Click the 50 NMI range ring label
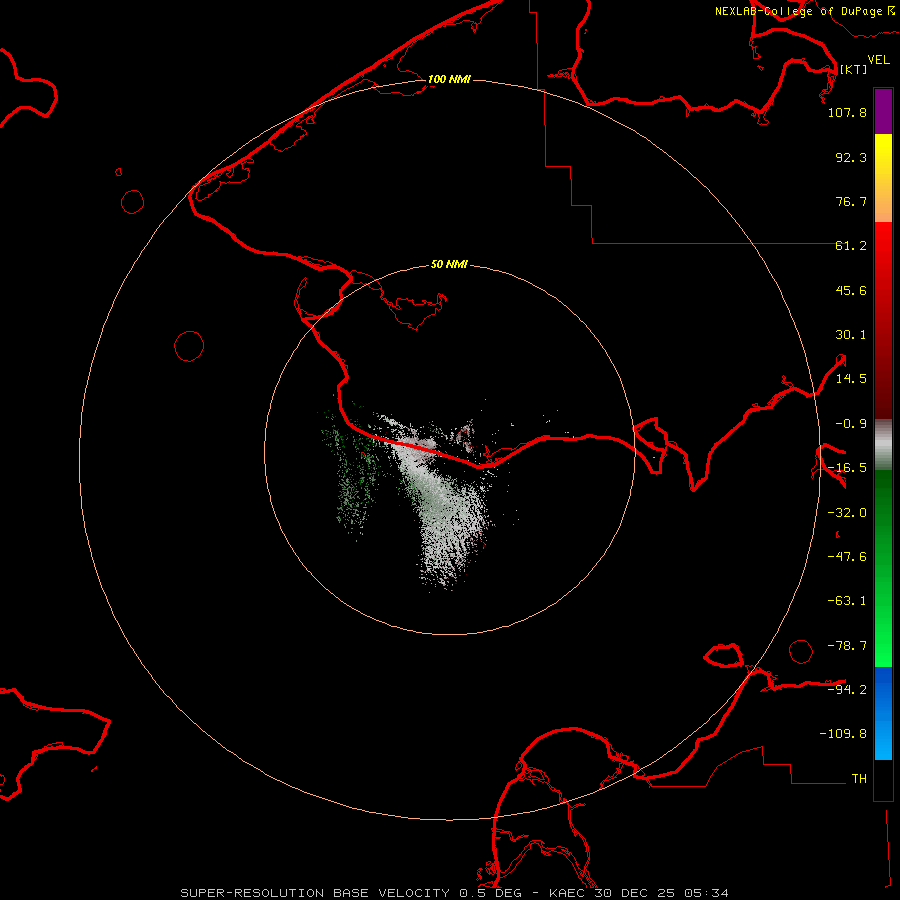Screen dimensions: 900x900 pyautogui.click(x=449, y=264)
